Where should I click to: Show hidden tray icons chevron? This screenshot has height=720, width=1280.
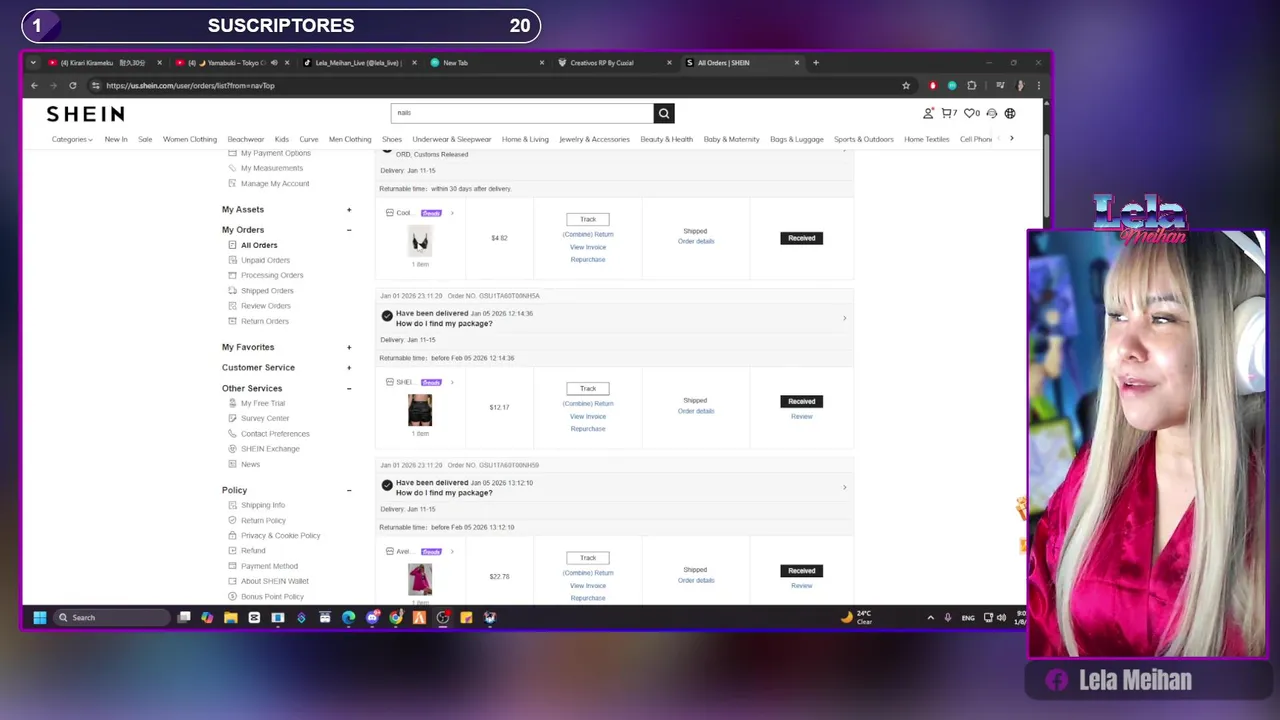tap(930, 617)
